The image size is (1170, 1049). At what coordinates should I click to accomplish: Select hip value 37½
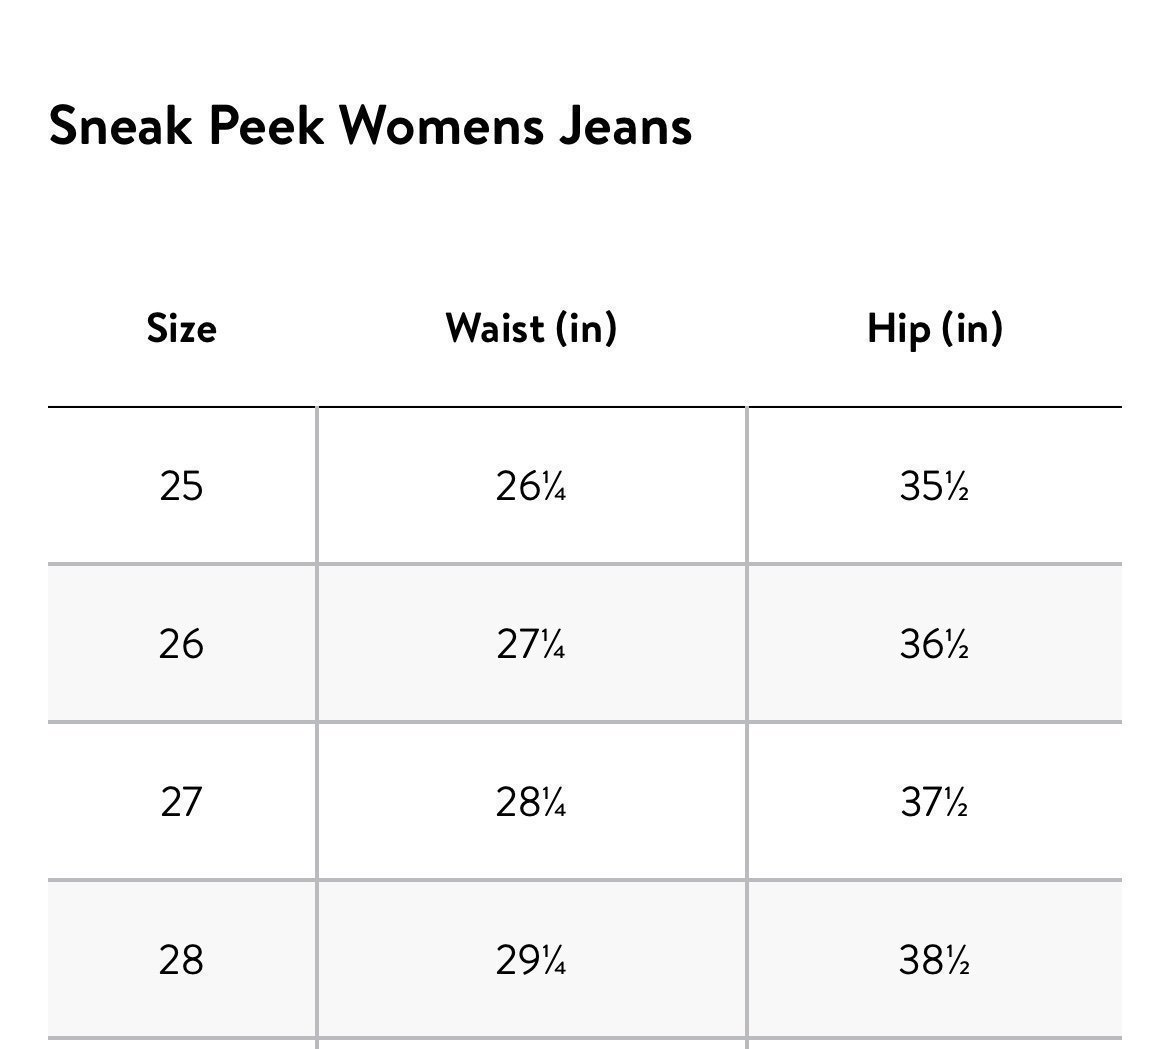click(x=934, y=802)
